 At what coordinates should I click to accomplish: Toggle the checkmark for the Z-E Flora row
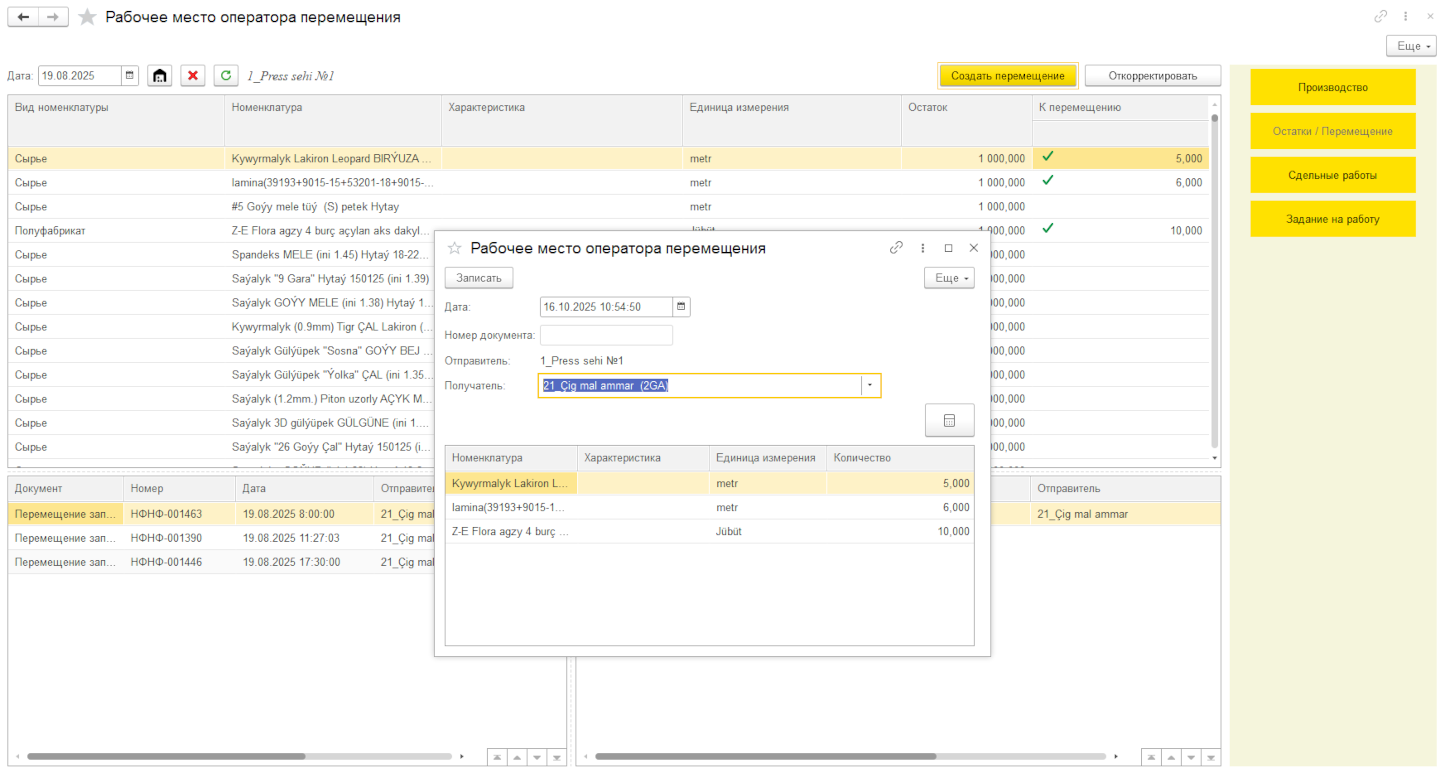(1048, 229)
